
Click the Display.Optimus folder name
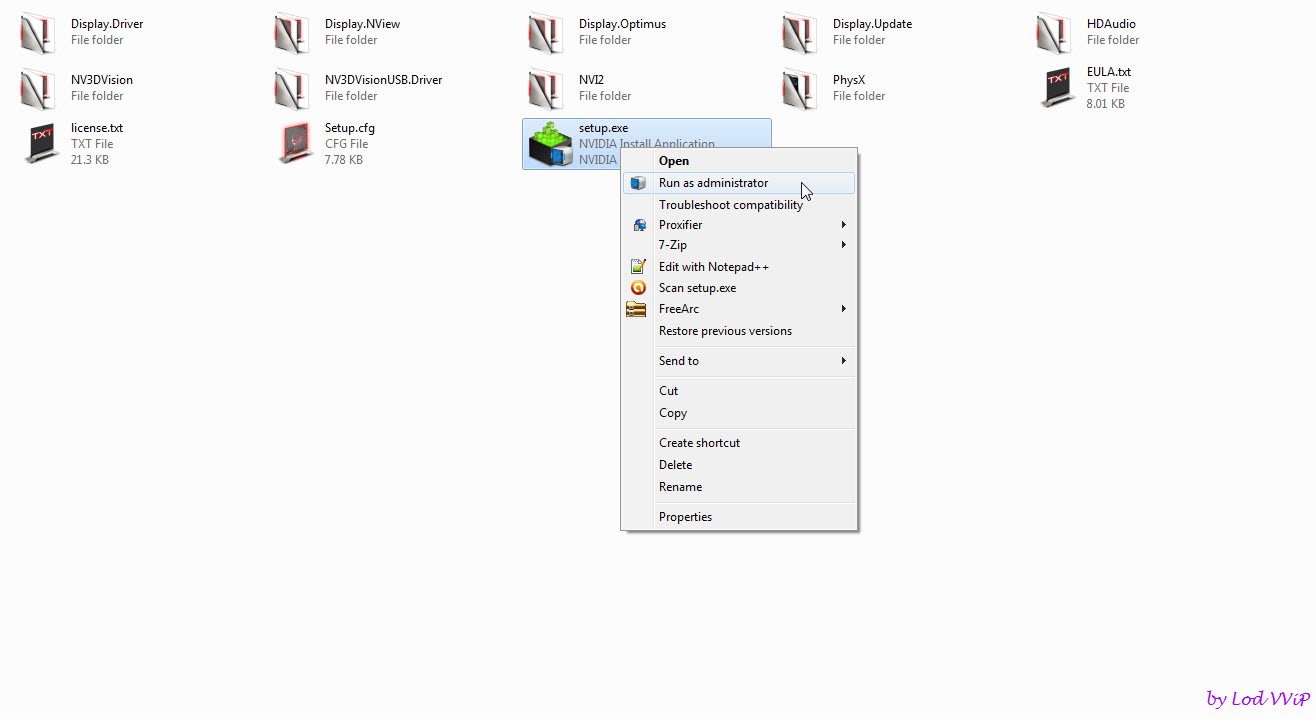[622, 24]
